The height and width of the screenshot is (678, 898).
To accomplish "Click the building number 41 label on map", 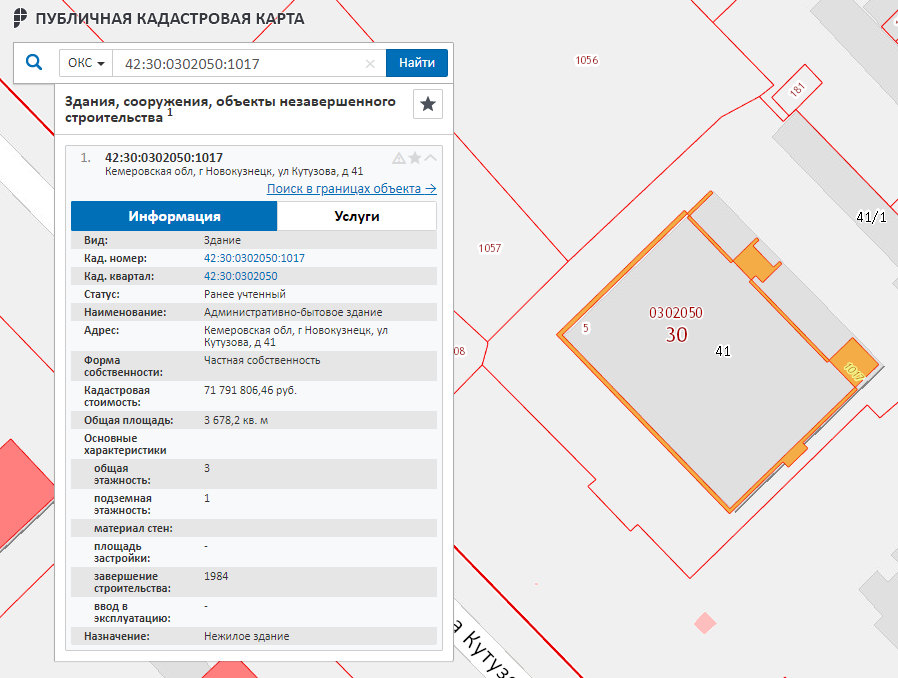I will (x=723, y=351).
